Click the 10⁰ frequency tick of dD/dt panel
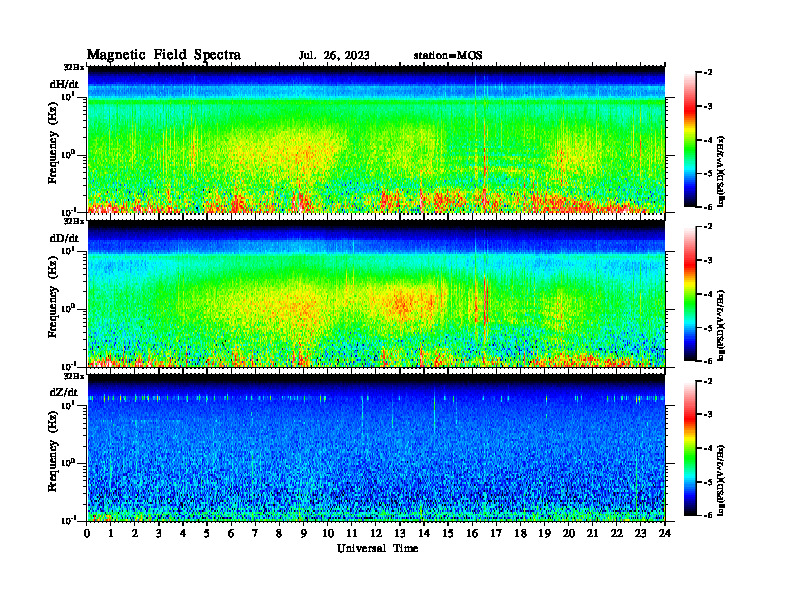This screenshot has width=792, height=612. [68, 308]
